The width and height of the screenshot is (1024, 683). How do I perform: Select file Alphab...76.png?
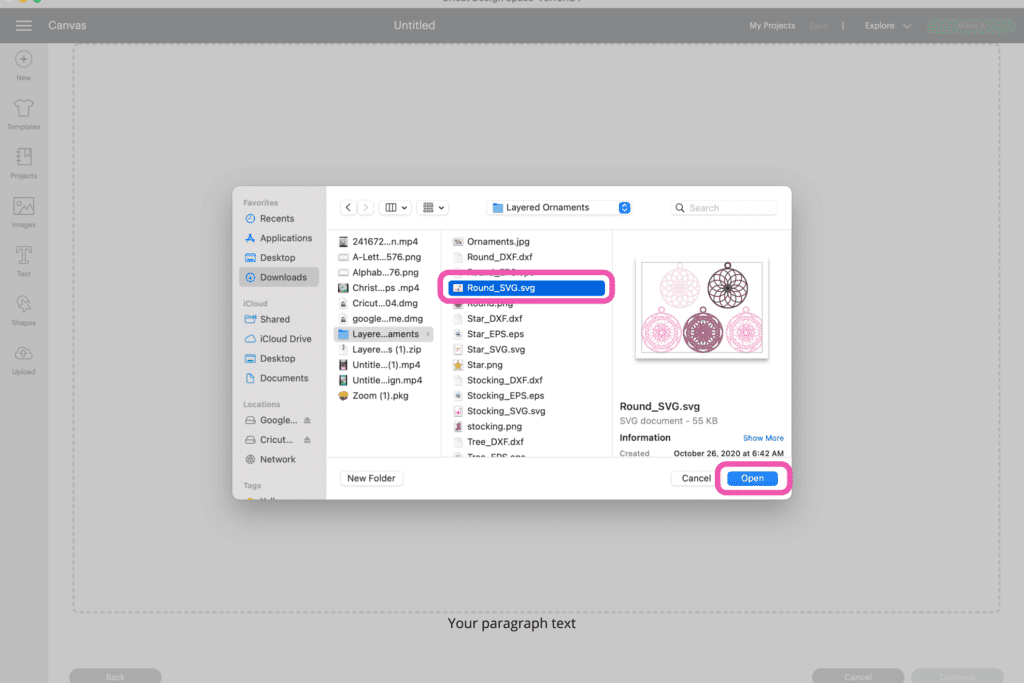point(384,272)
